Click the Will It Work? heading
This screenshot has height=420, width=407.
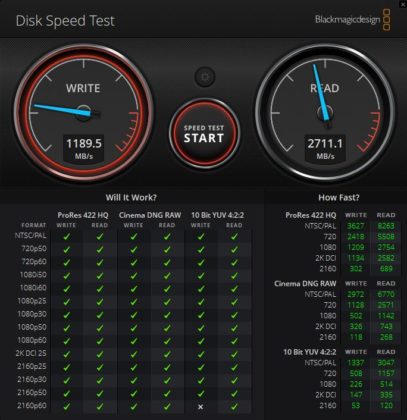[x=131, y=198]
